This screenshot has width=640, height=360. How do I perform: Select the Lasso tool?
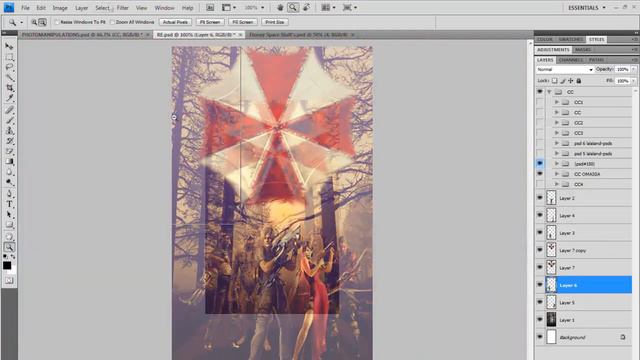[x=9, y=67]
